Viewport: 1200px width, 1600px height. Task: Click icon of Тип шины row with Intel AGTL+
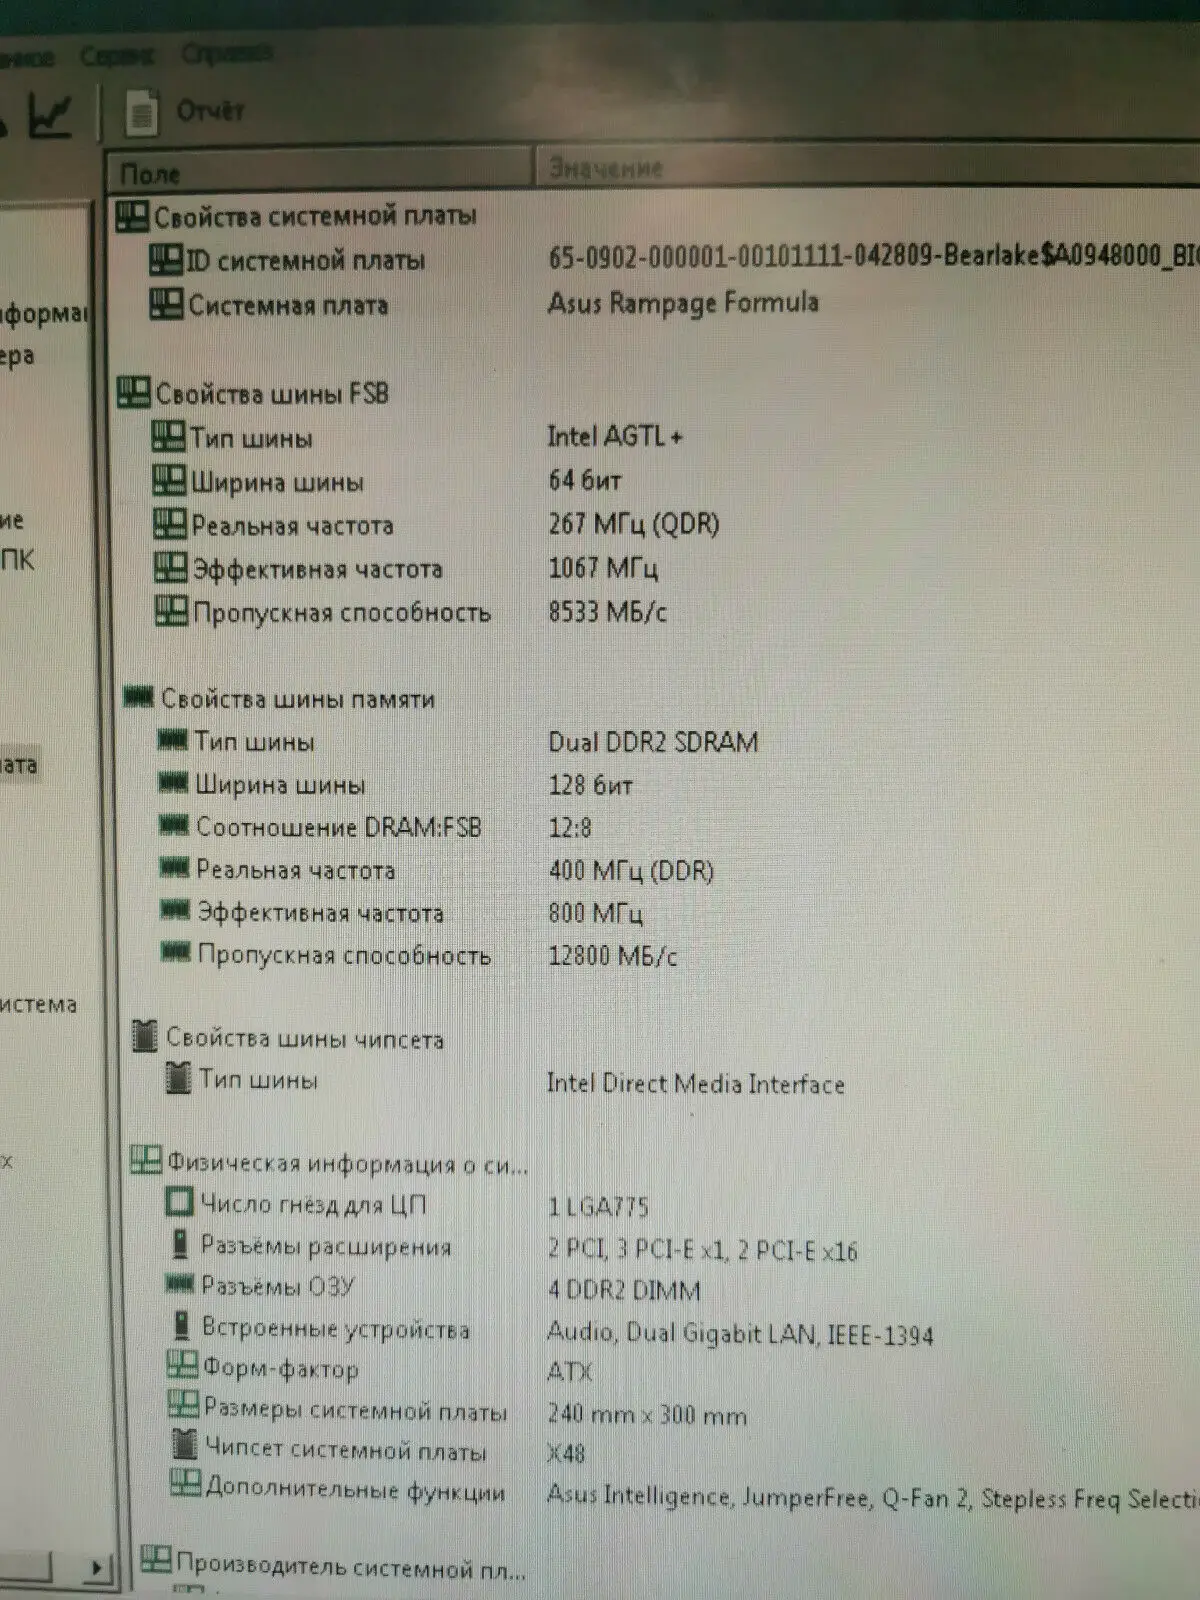coord(168,436)
